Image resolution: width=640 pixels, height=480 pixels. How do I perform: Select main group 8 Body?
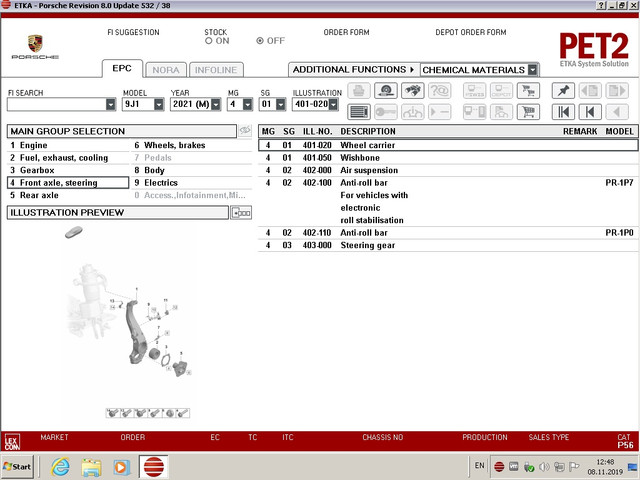pyautogui.click(x=192, y=170)
